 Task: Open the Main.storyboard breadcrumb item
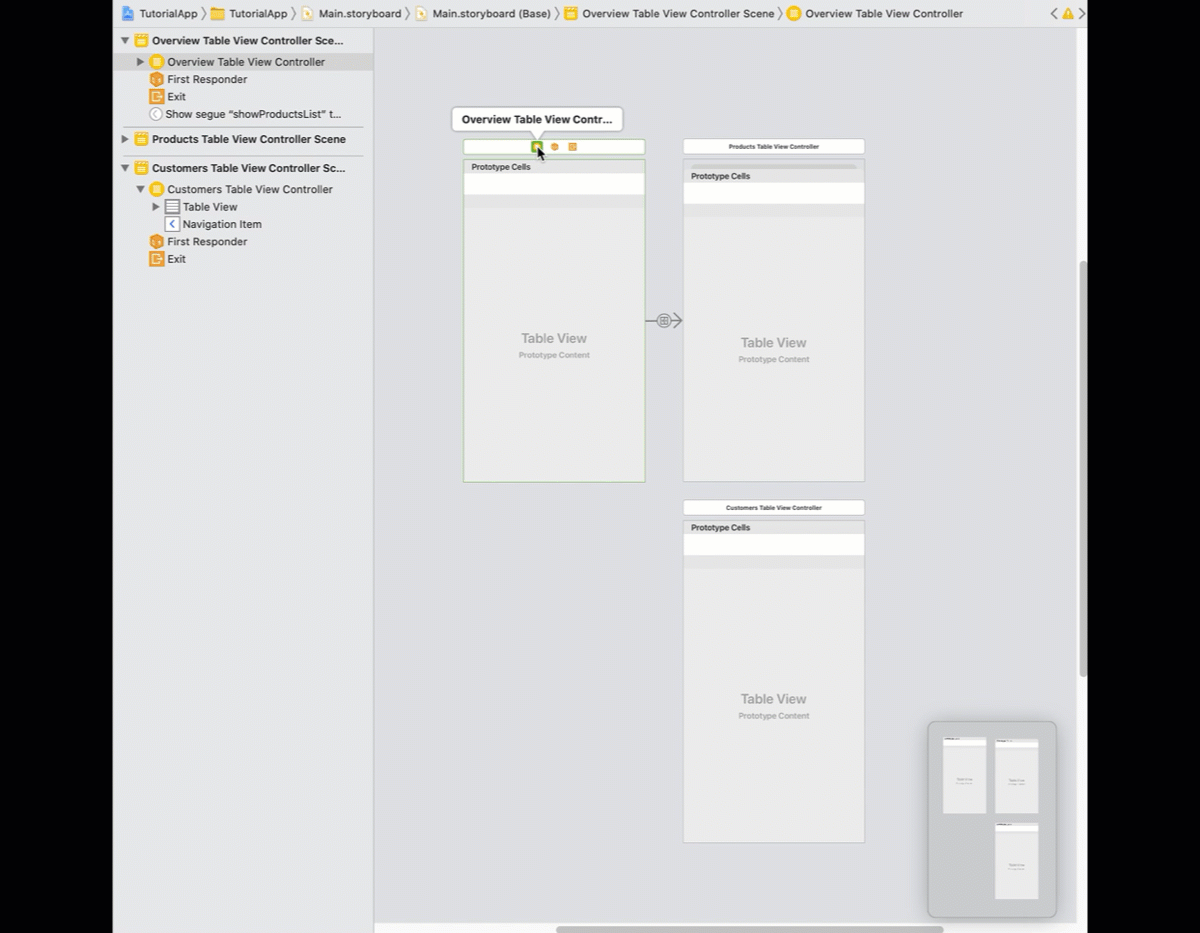(x=351, y=14)
